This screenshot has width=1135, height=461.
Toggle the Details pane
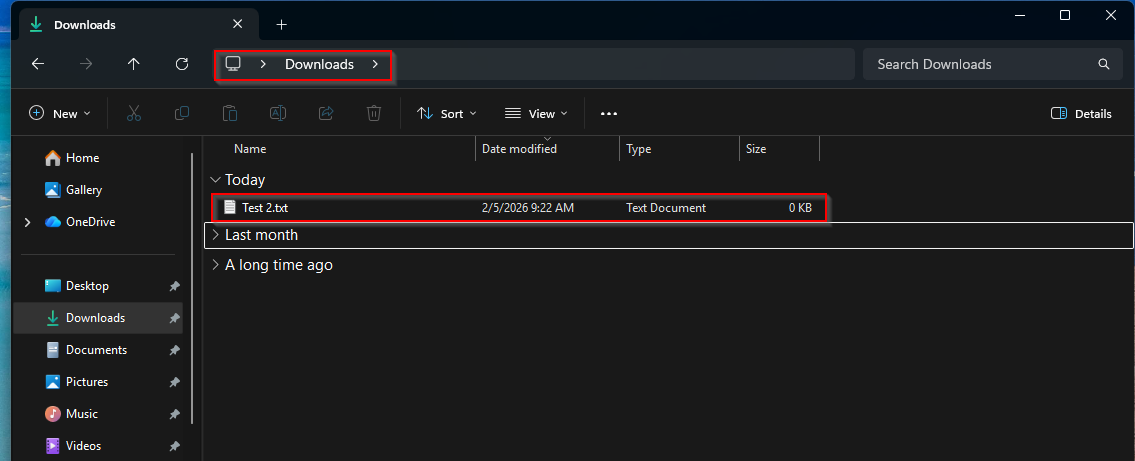(1081, 114)
